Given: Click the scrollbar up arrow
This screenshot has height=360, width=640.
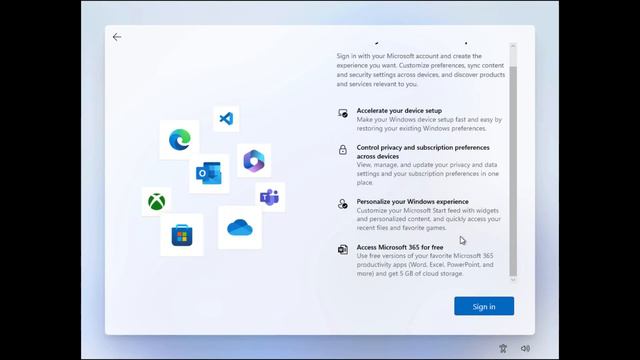Looking at the screenshot, I should pyautogui.click(x=513, y=46).
